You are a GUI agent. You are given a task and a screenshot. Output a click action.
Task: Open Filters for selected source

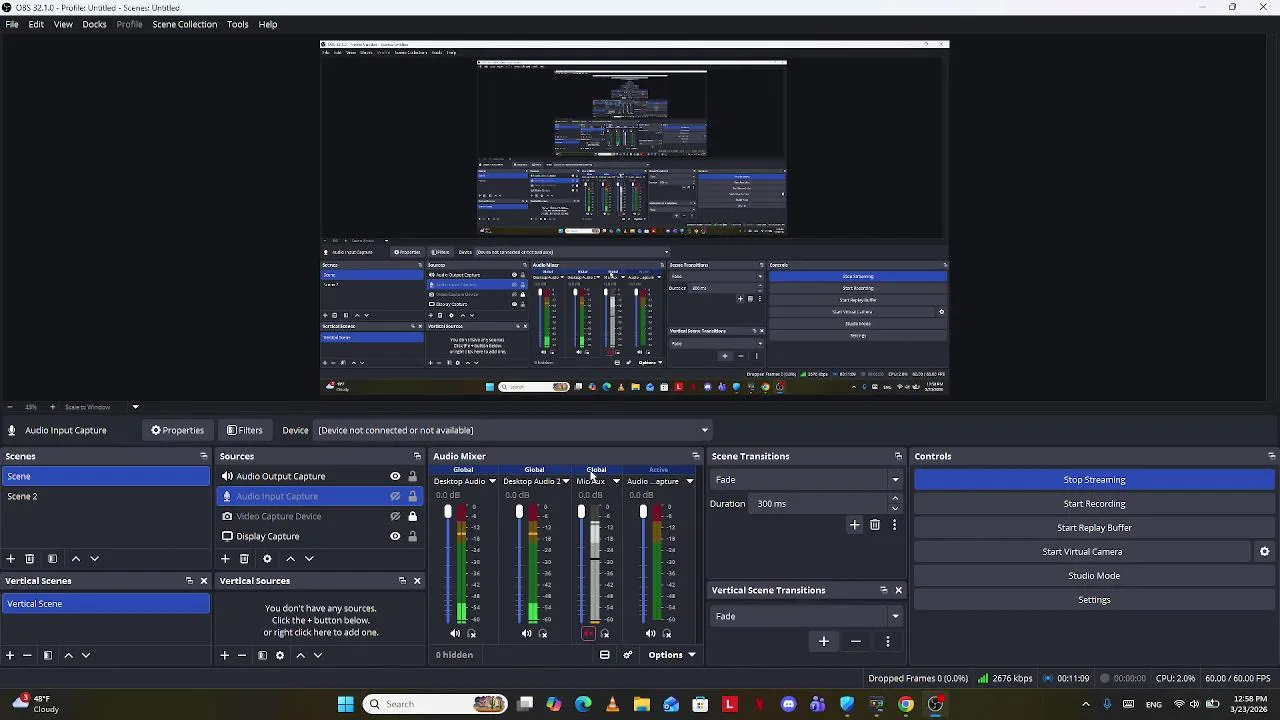tap(245, 430)
